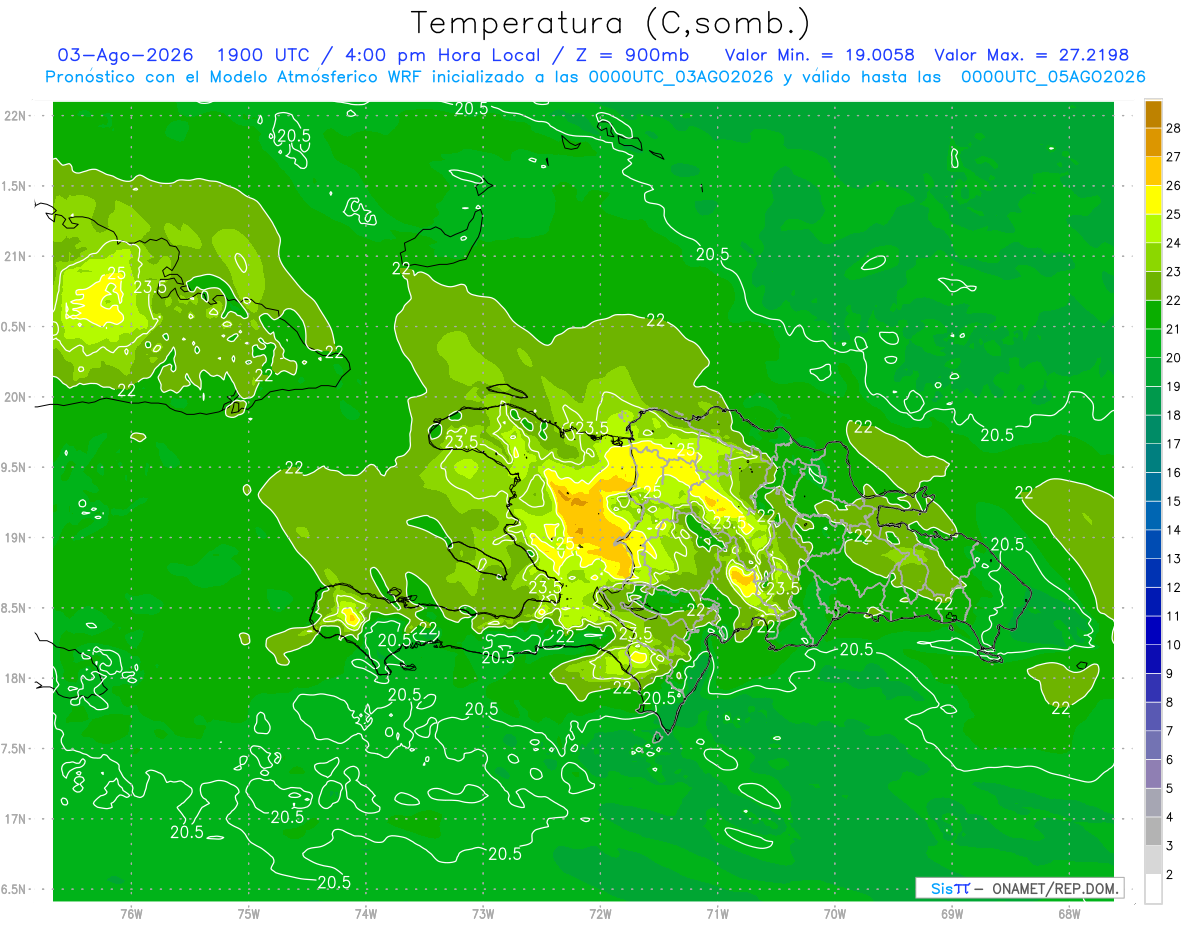
Task: Click the "75W" longitude axis label
Action: 248,914
